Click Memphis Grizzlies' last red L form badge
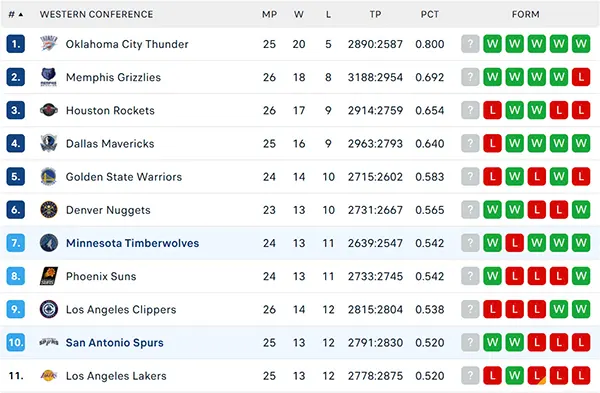This screenshot has width=600, height=393. coord(581,77)
